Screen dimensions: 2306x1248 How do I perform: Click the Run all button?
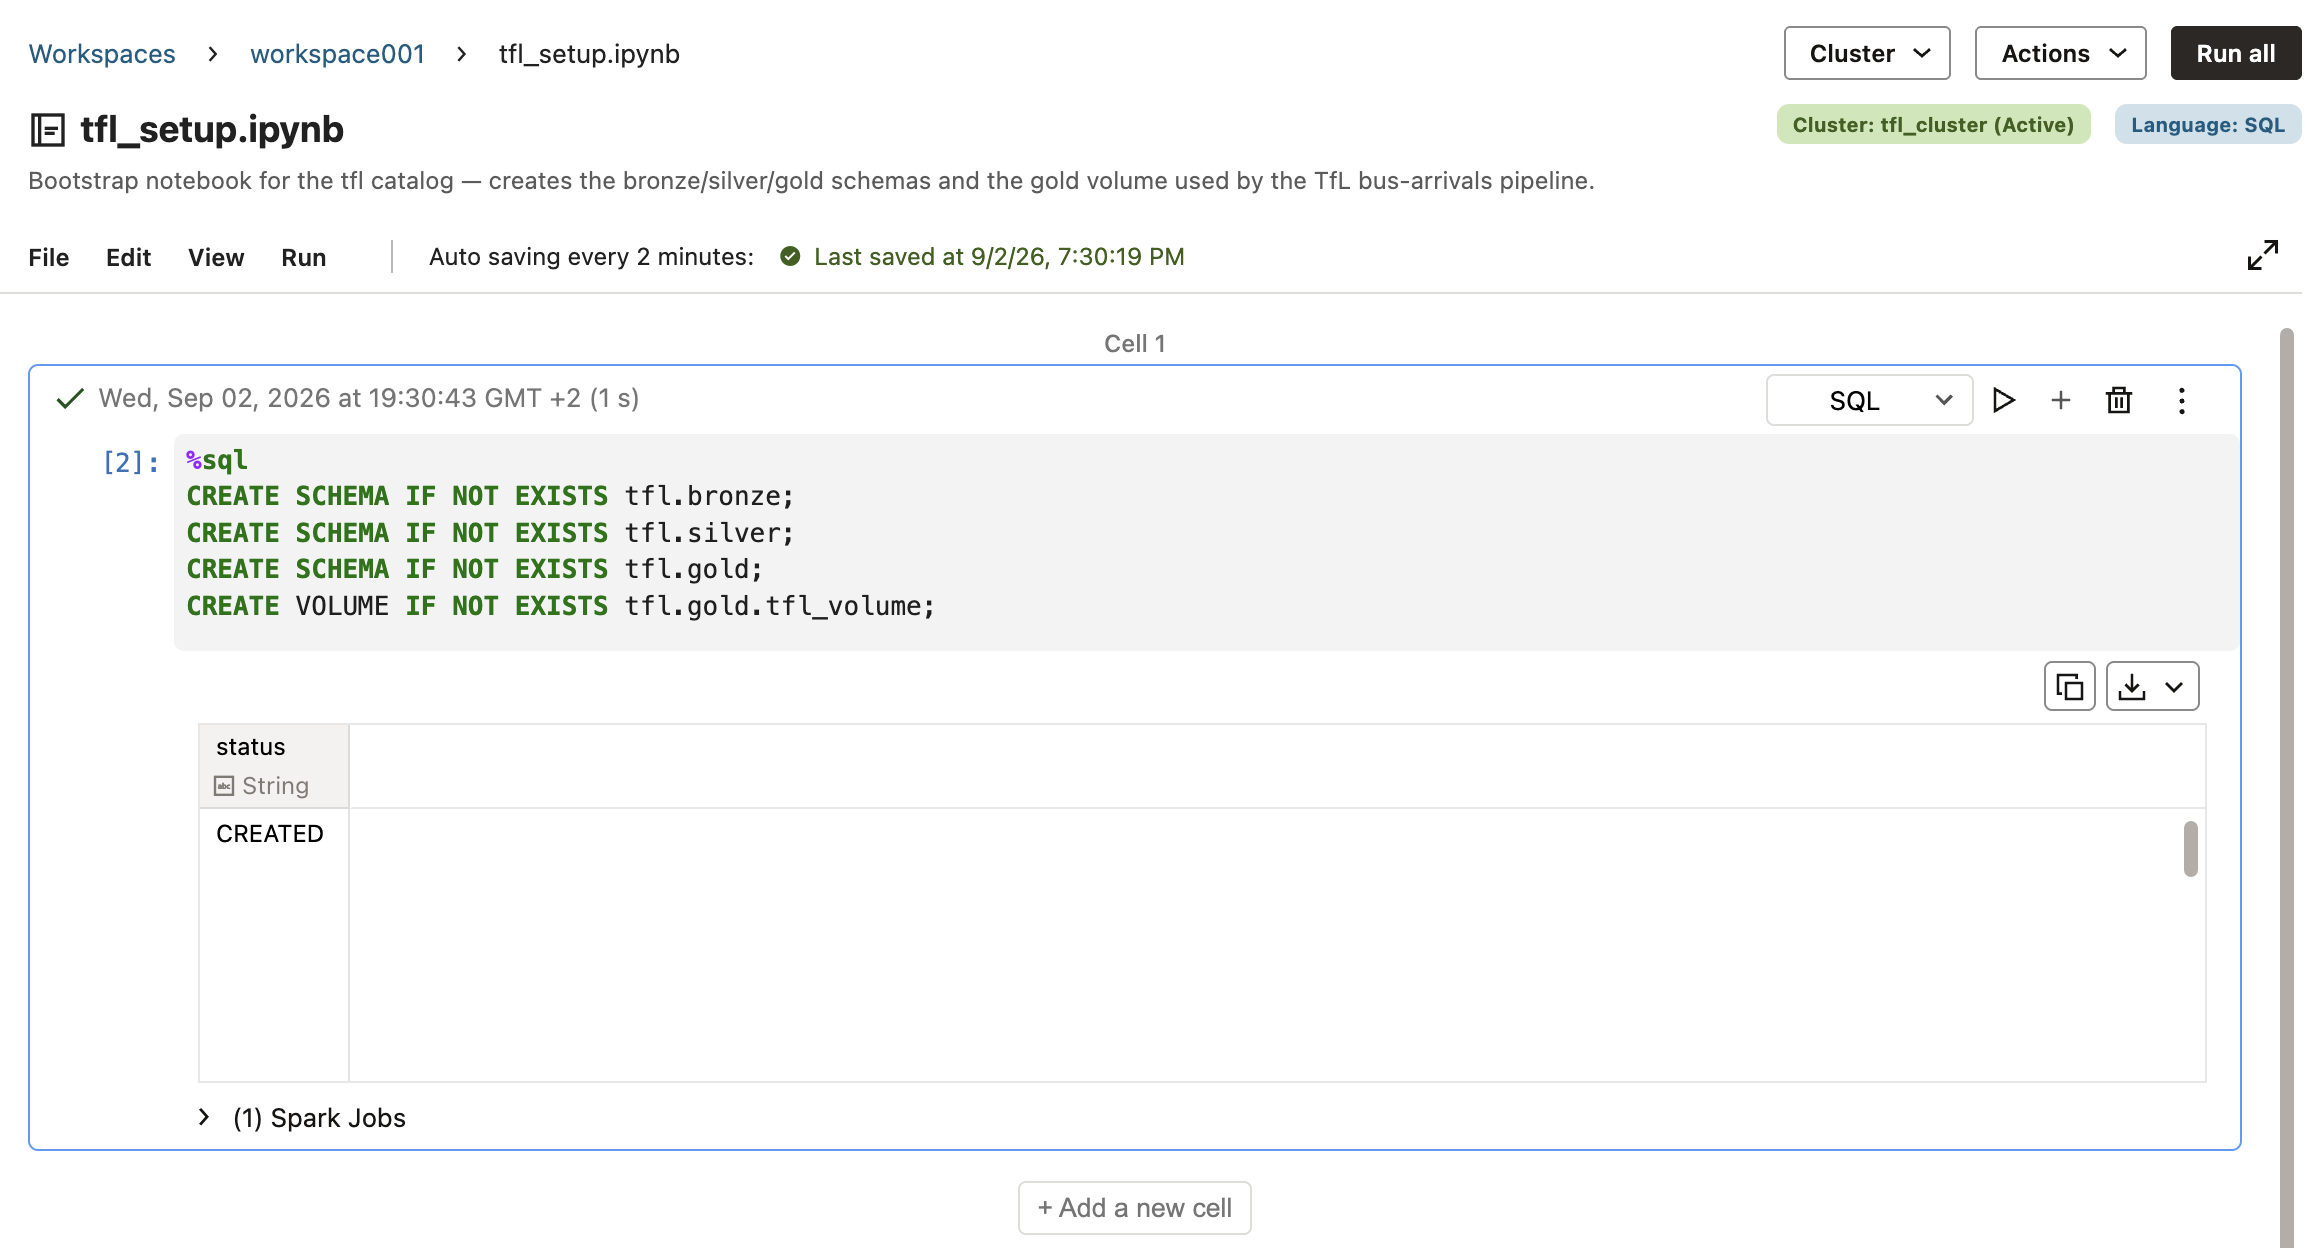(x=2236, y=53)
